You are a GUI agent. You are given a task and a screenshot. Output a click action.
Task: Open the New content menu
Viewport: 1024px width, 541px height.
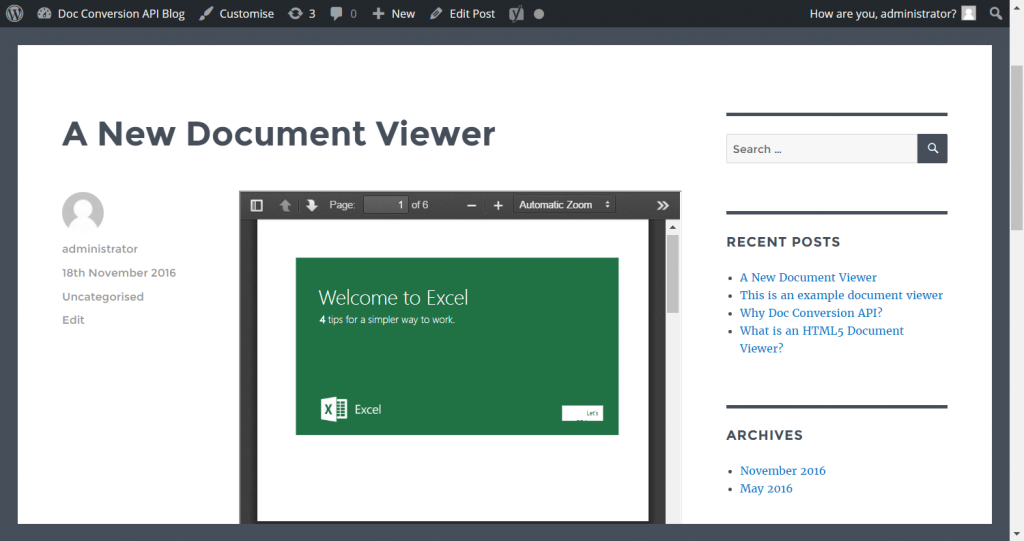point(393,13)
